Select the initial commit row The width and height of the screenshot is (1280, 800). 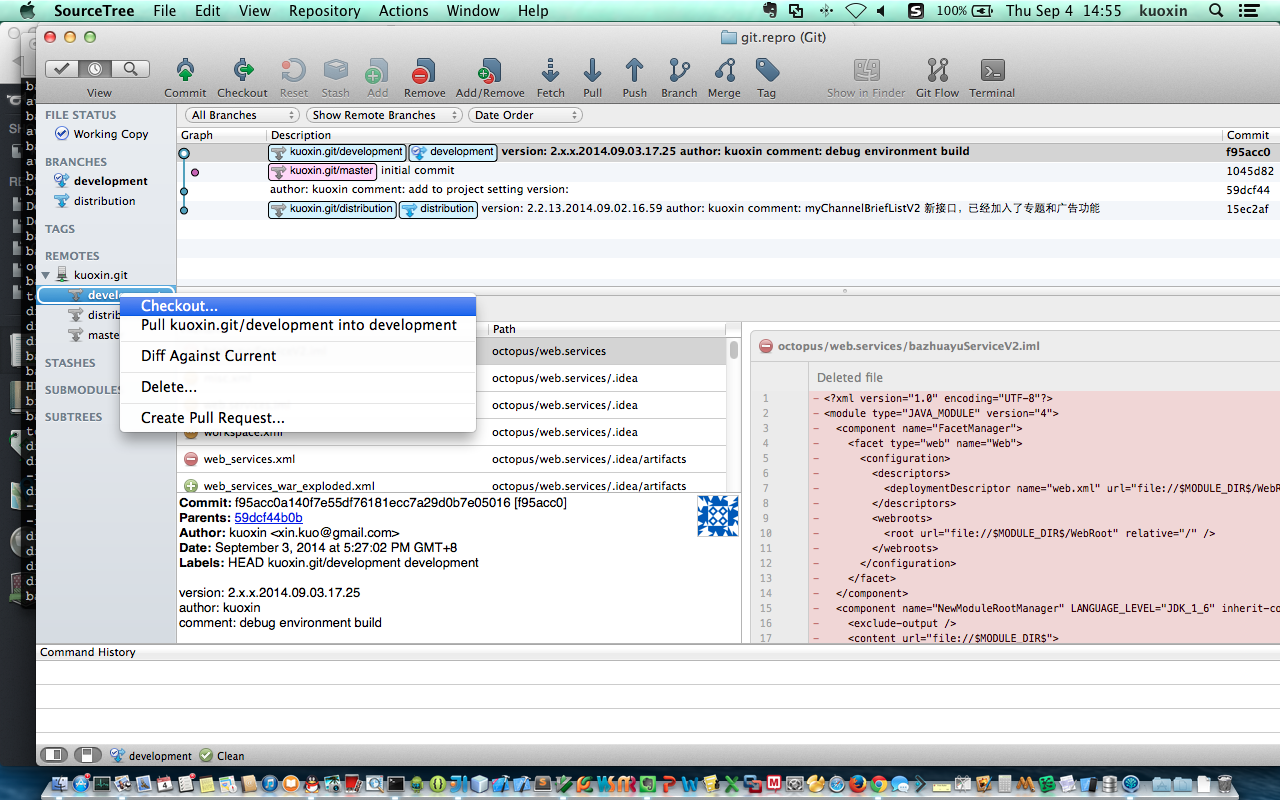pos(728,171)
